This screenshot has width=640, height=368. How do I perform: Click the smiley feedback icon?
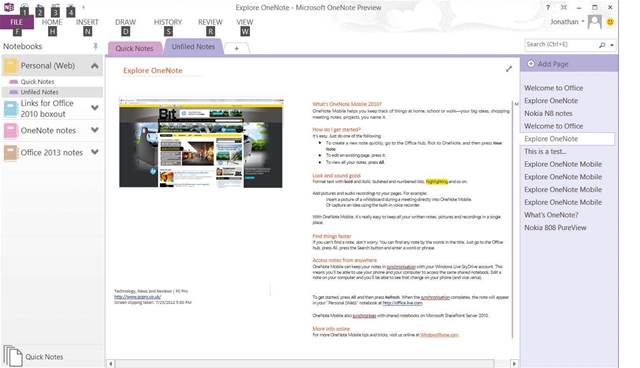[610, 22]
